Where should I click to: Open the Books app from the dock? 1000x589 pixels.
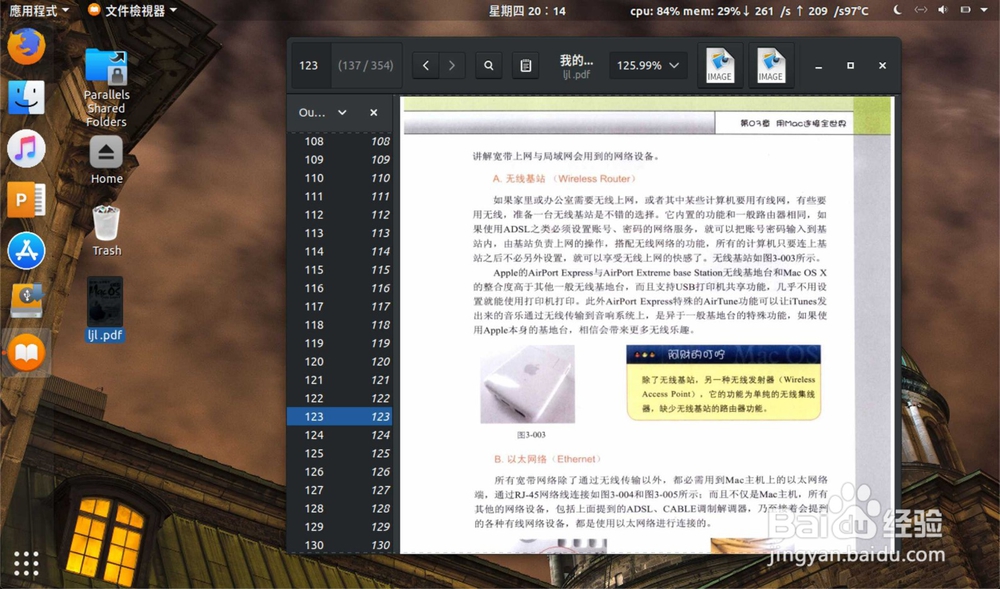(26, 352)
